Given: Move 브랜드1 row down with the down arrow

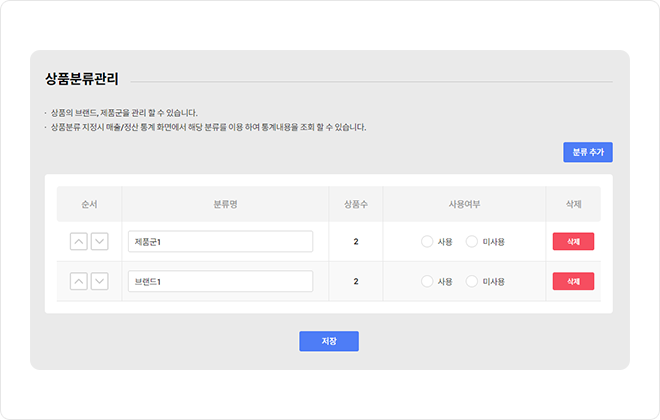Looking at the screenshot, I should point(100,281).
